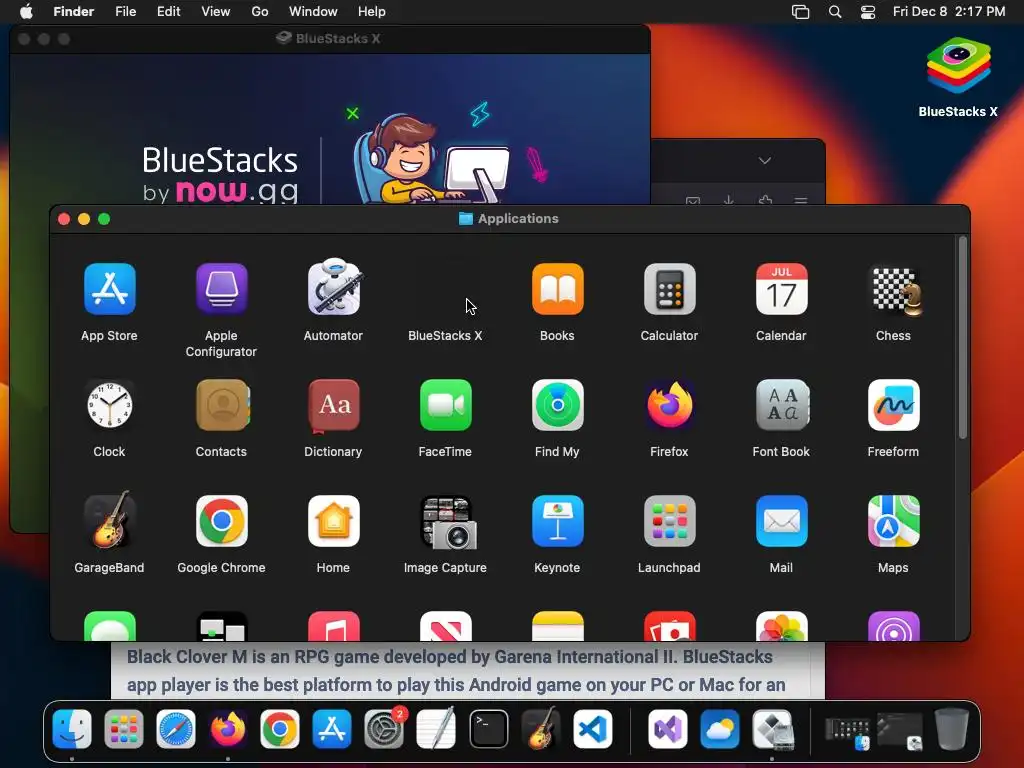This screenshot has width=1024, height=768.
Task: Launch GarageBand from Applications folder
Action: [x=109, y=520]
